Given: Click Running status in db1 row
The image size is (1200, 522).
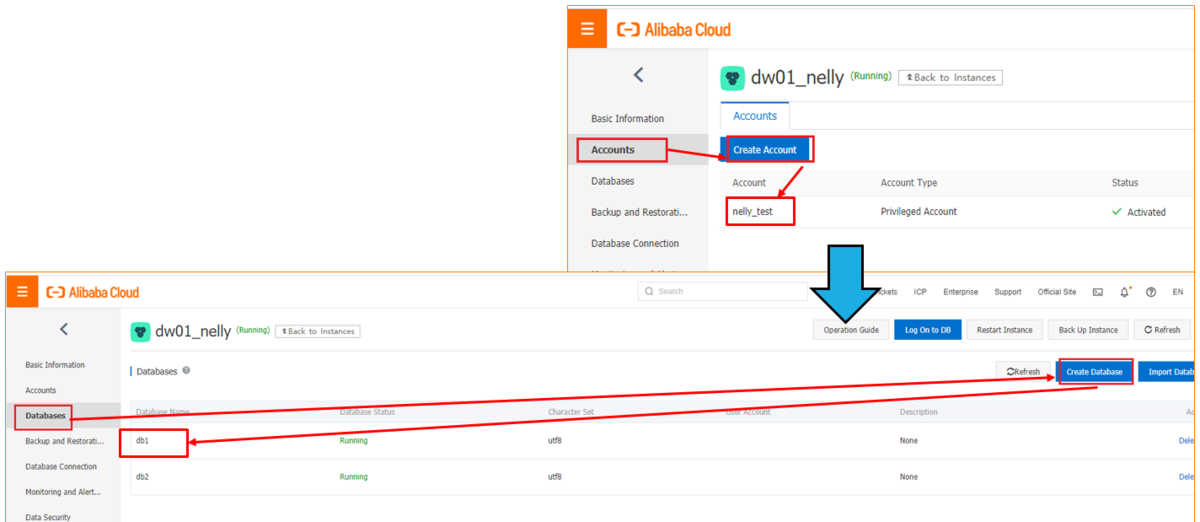Looking at the screenshot, I should click(353, 440).
